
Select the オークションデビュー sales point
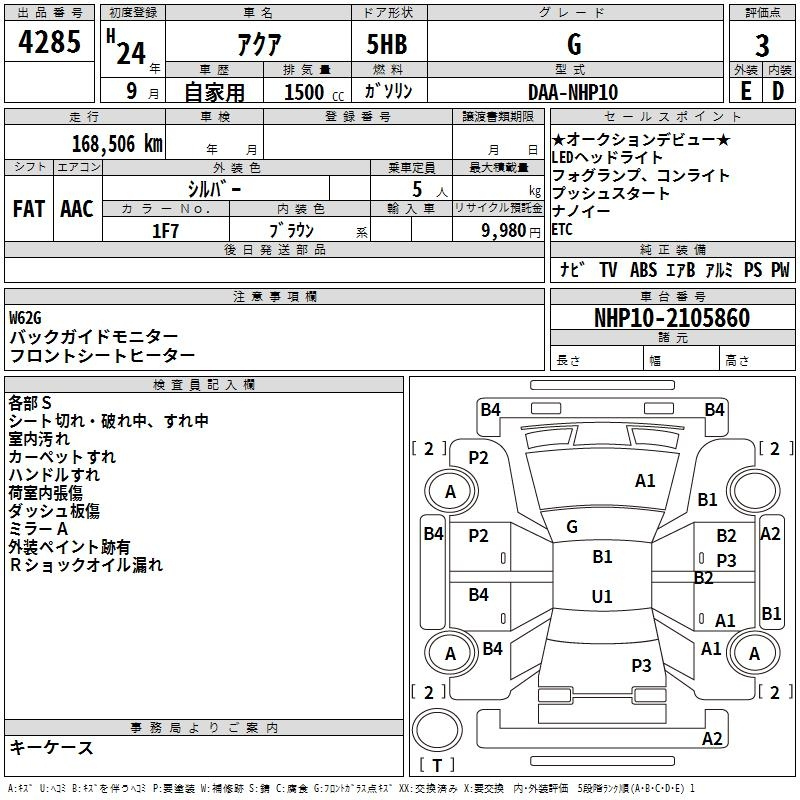pyautogui.click(x=641, y=139)
